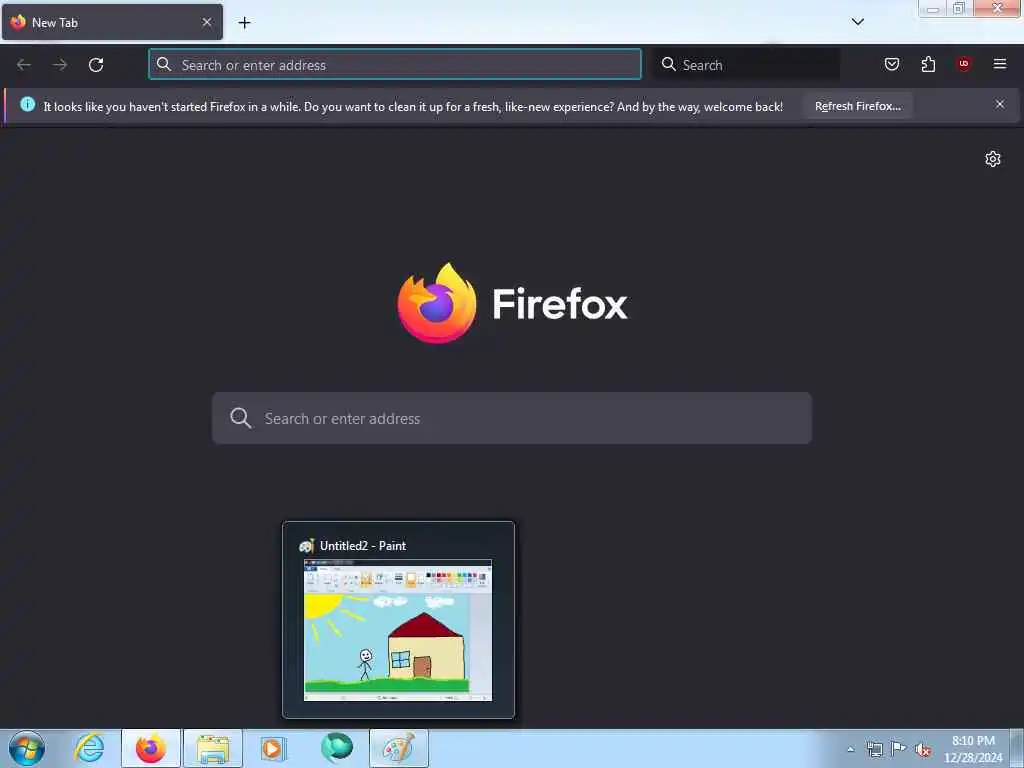
Task: Open Windows Explorer from taskbar
Action: [x=213, y=748]
